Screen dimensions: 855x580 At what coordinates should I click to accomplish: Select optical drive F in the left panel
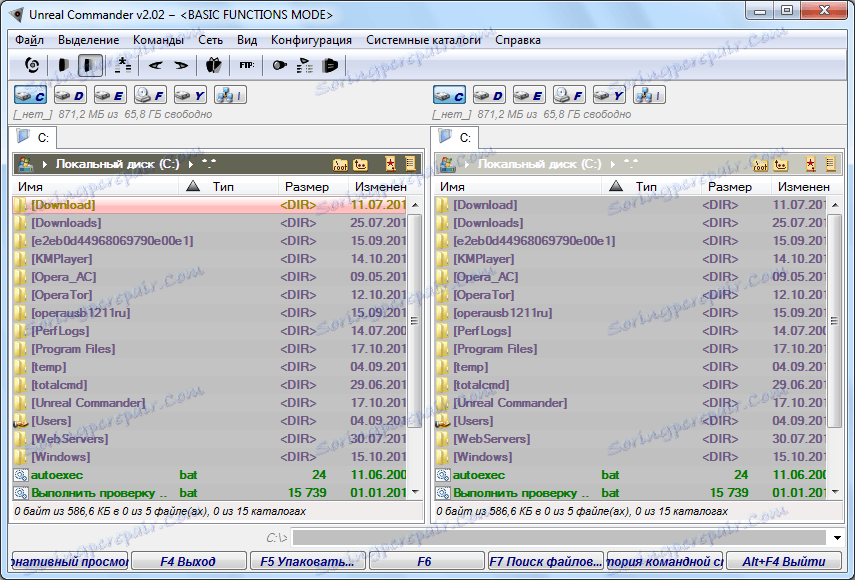tap(150, 95)
